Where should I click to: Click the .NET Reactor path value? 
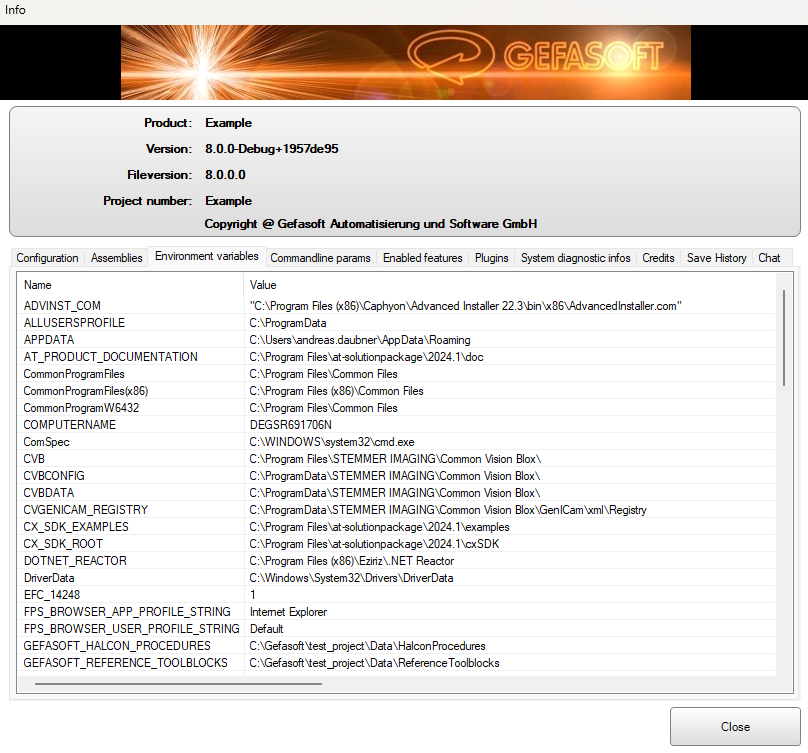point(351,561)
